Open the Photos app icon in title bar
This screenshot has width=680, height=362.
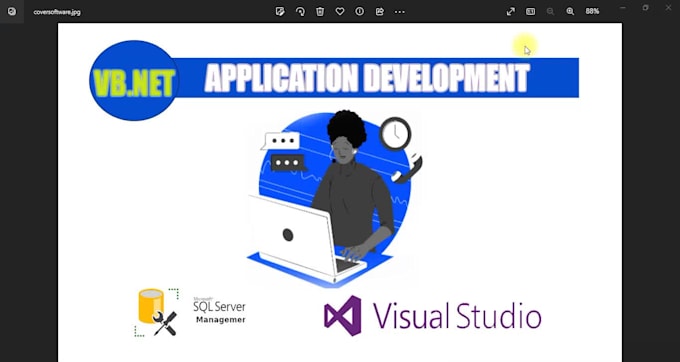[12, 11]
